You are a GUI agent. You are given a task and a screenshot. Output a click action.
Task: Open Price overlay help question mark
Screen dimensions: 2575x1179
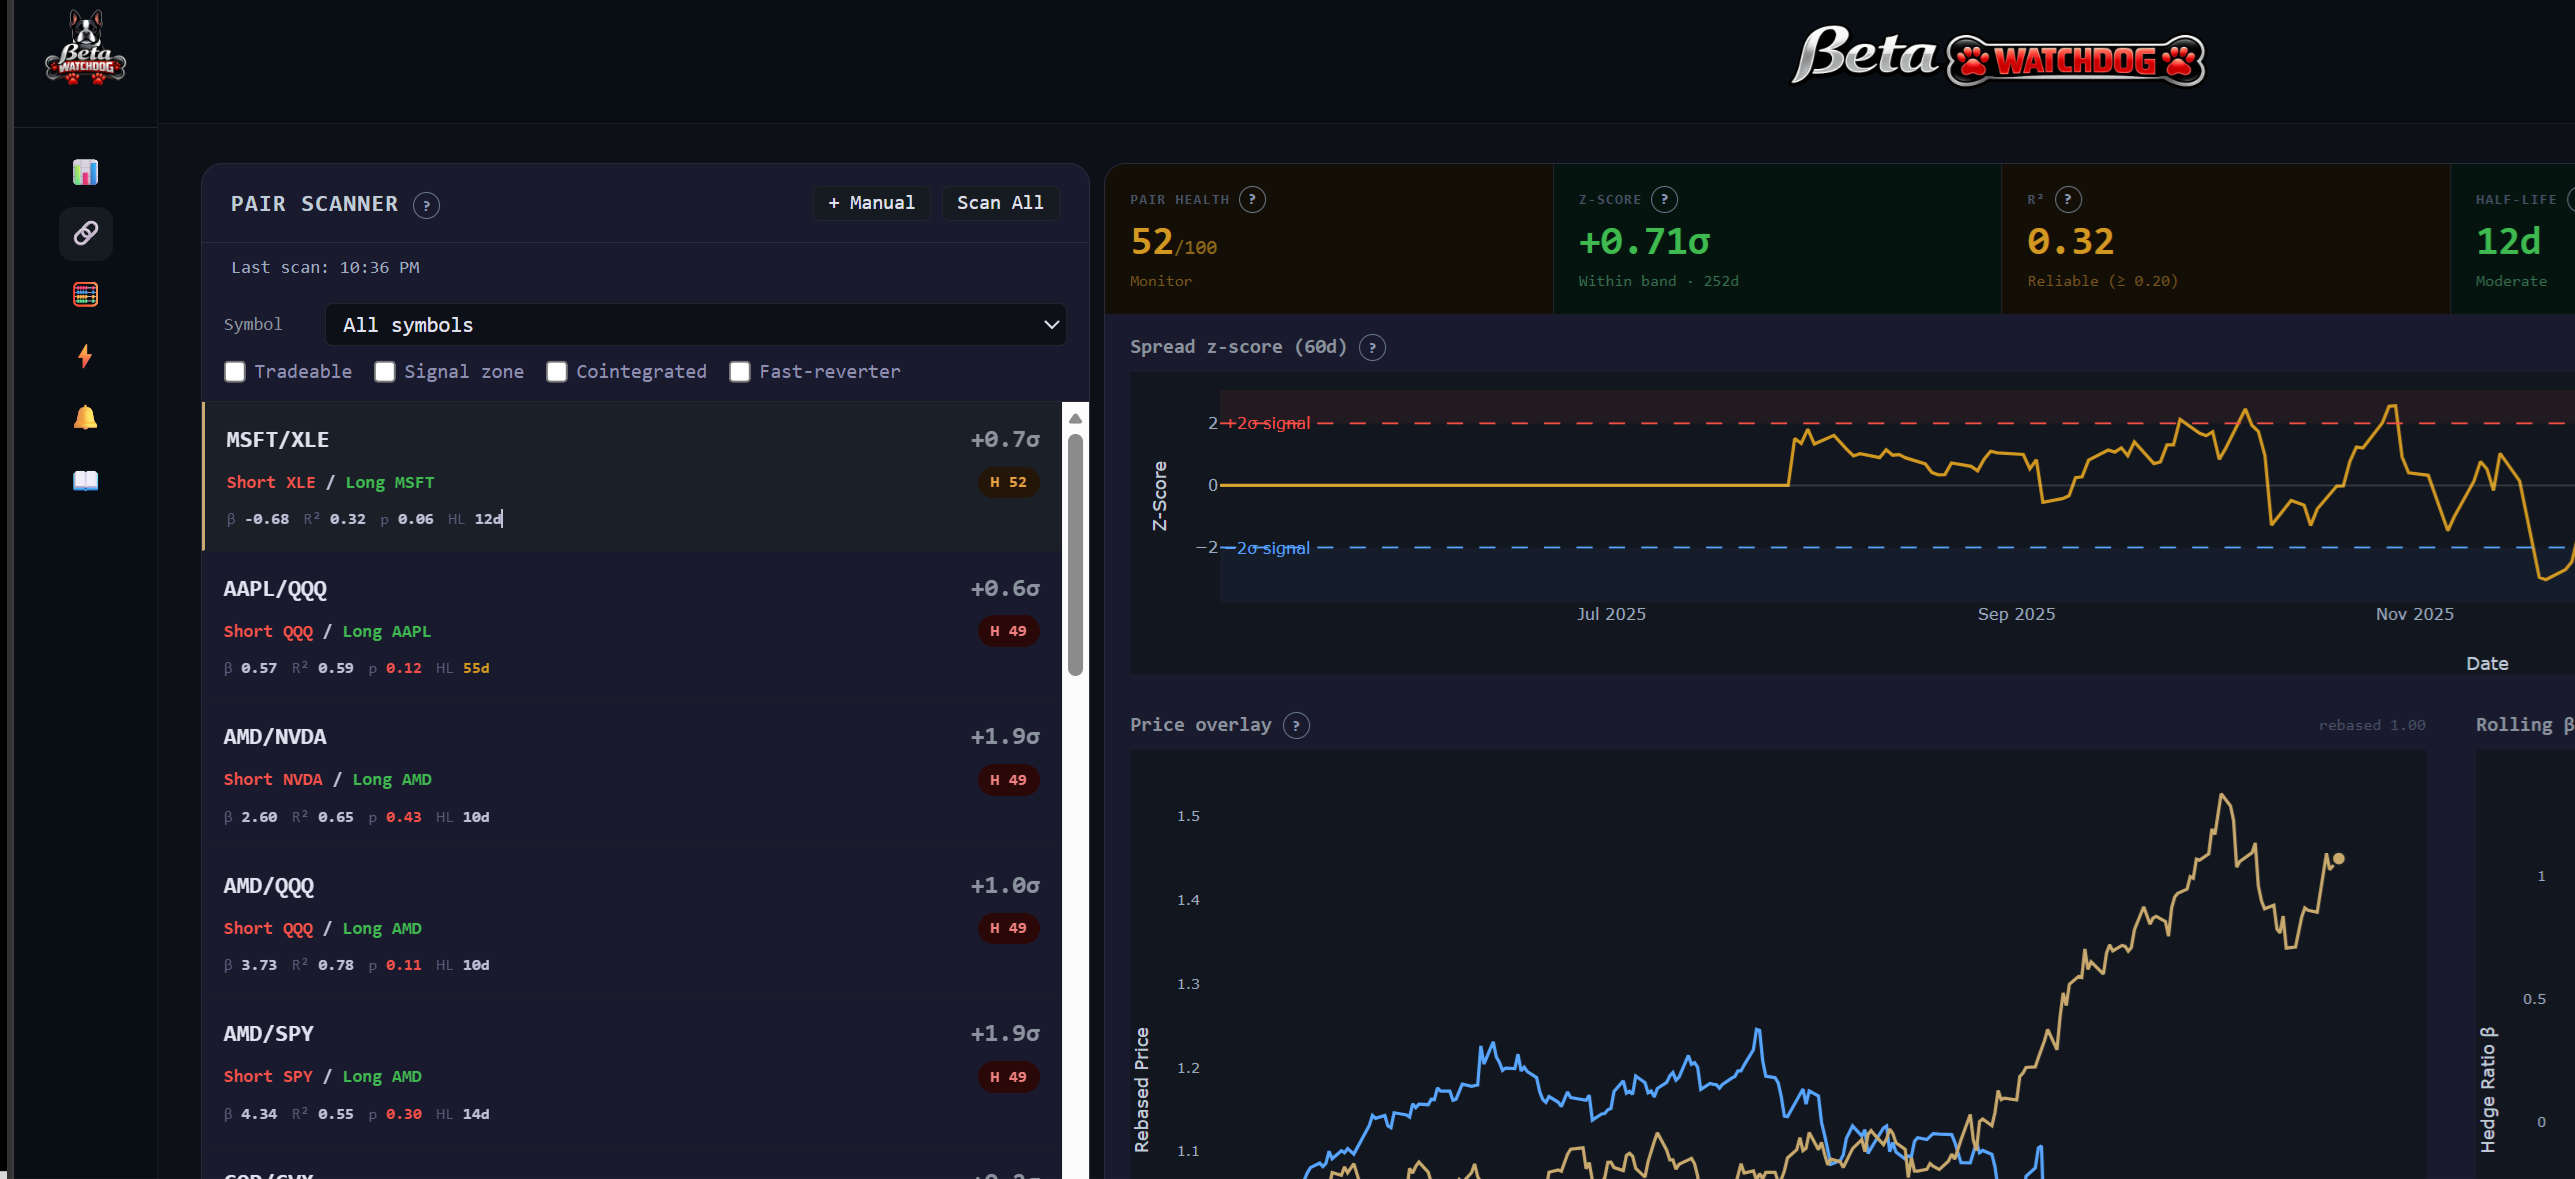[x=1296, y=725]
